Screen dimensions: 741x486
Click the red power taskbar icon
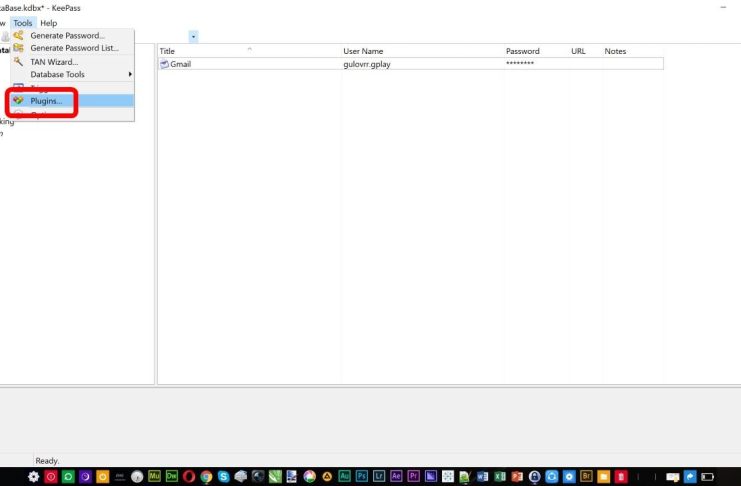point(51,477)
